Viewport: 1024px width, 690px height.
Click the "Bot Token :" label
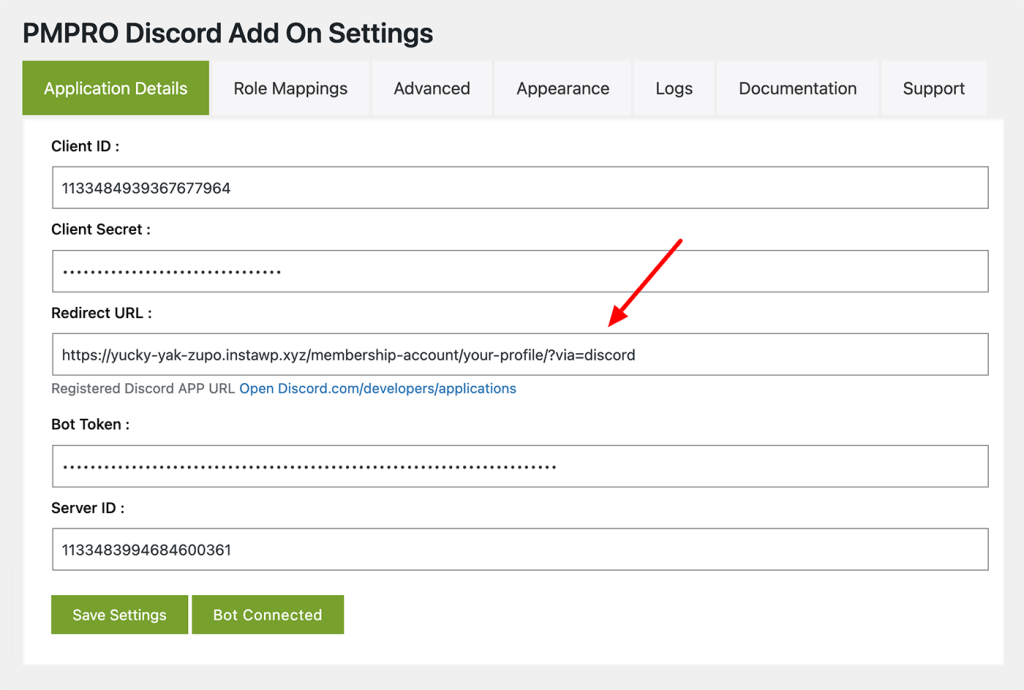(x=91, y=424)
